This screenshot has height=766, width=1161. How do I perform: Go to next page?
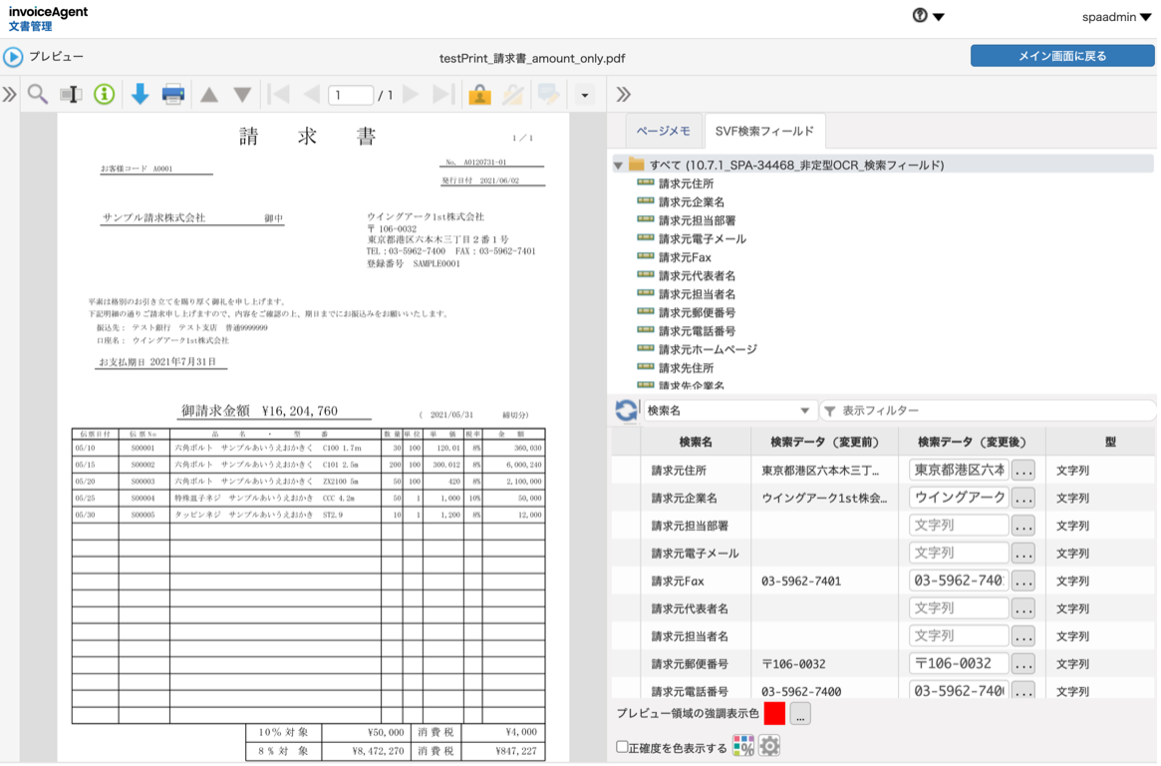point(411,95)
